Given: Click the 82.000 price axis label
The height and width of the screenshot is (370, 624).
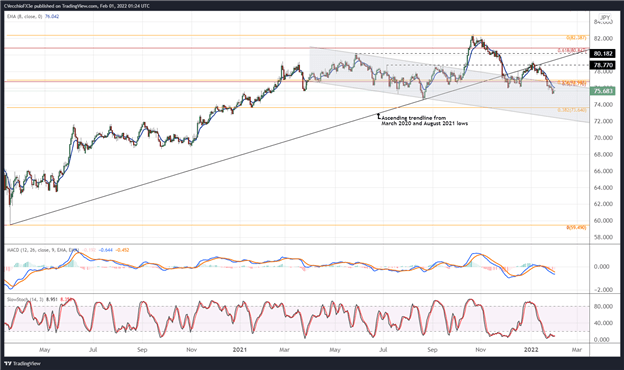Looking at the screenshot, I should (x=603, y=39).
